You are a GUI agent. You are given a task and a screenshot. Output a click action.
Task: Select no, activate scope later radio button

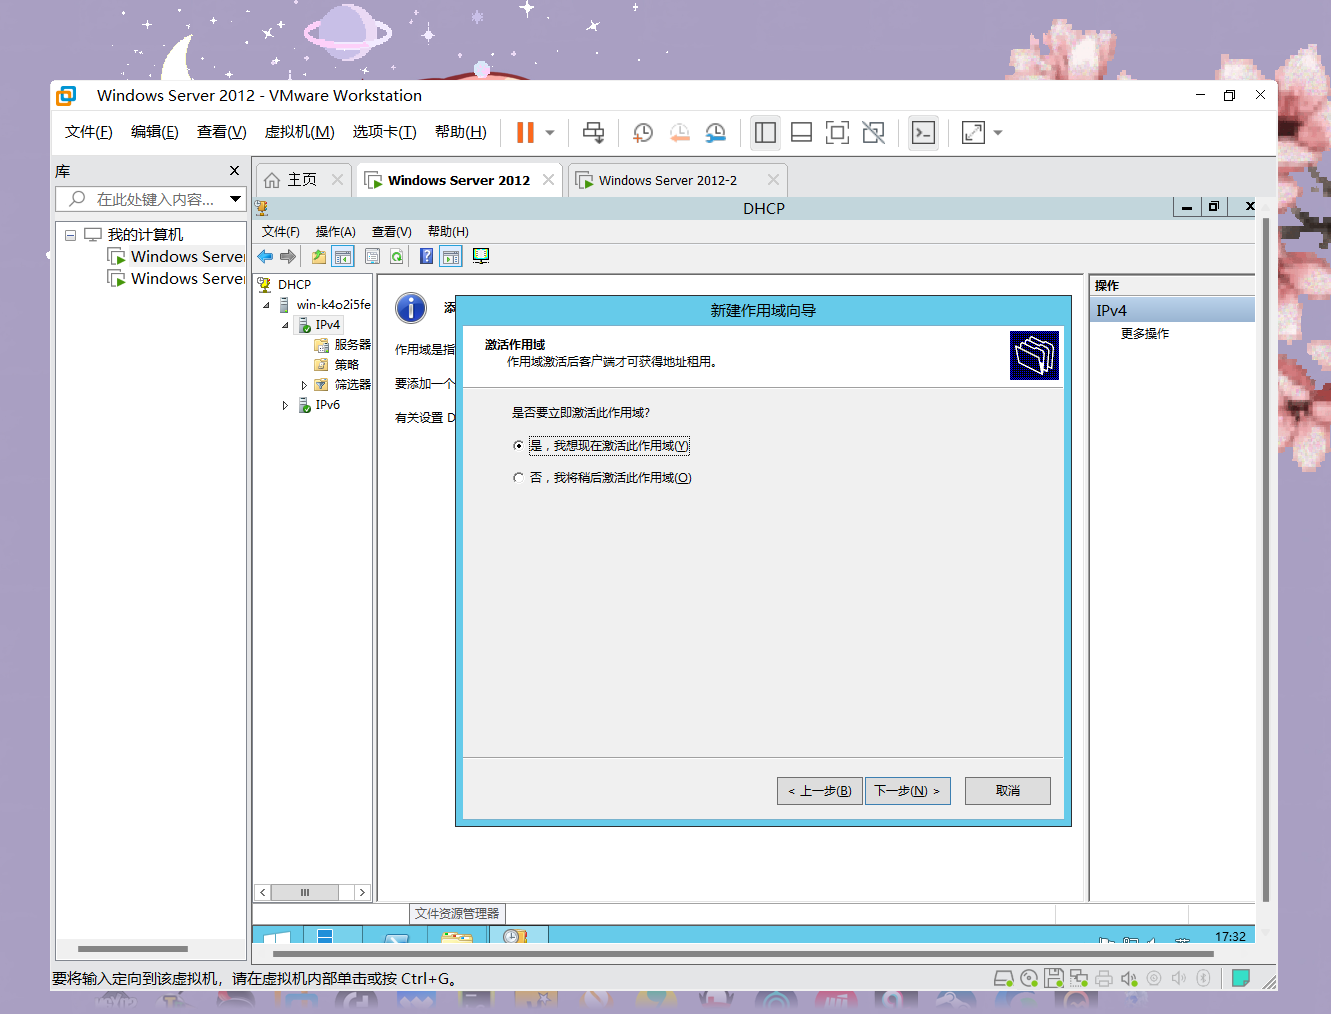[518, 478]
